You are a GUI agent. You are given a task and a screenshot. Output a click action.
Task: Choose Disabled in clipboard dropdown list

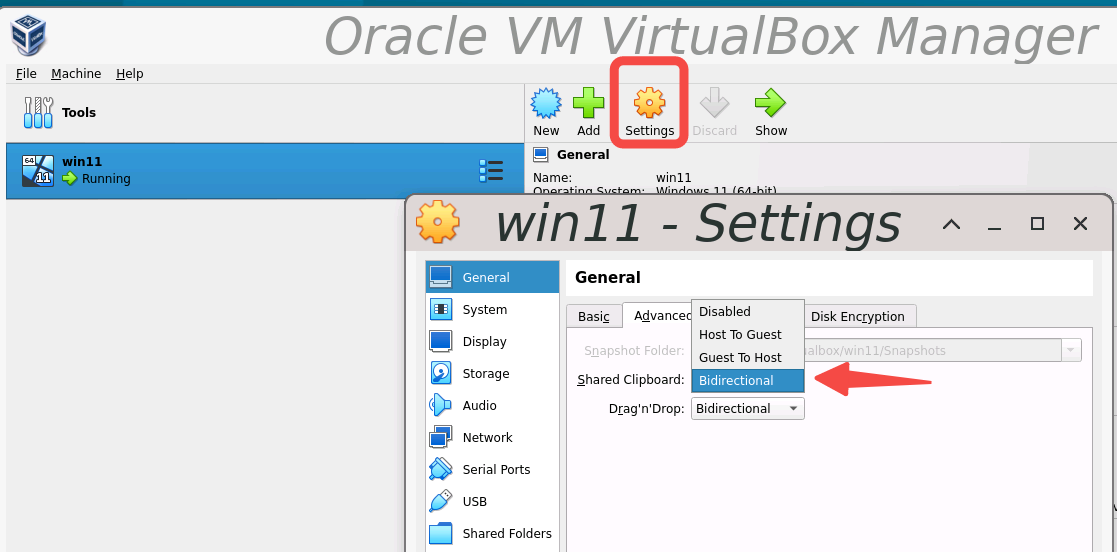coord(748,311)
